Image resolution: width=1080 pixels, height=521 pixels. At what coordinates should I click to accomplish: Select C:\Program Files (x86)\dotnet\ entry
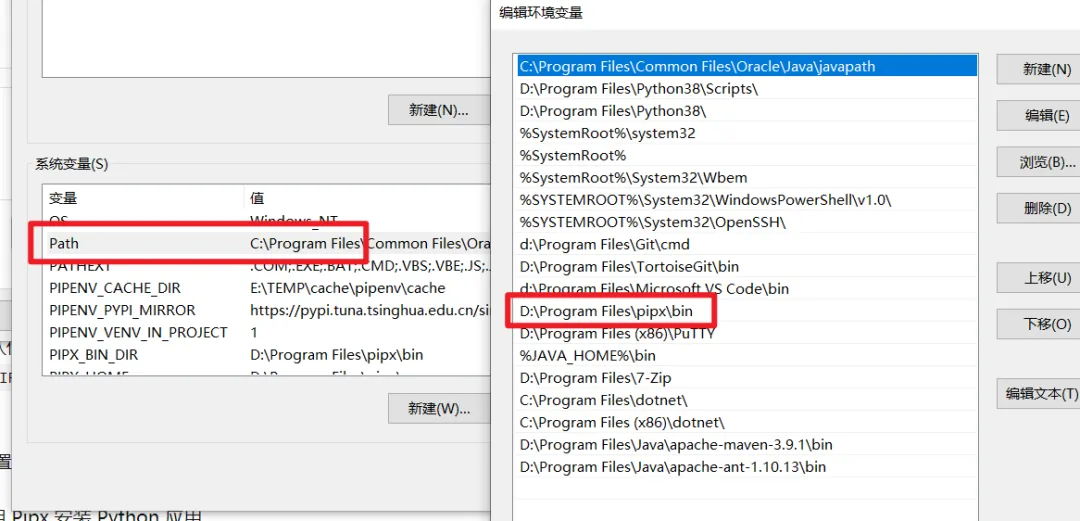point(747,422)
